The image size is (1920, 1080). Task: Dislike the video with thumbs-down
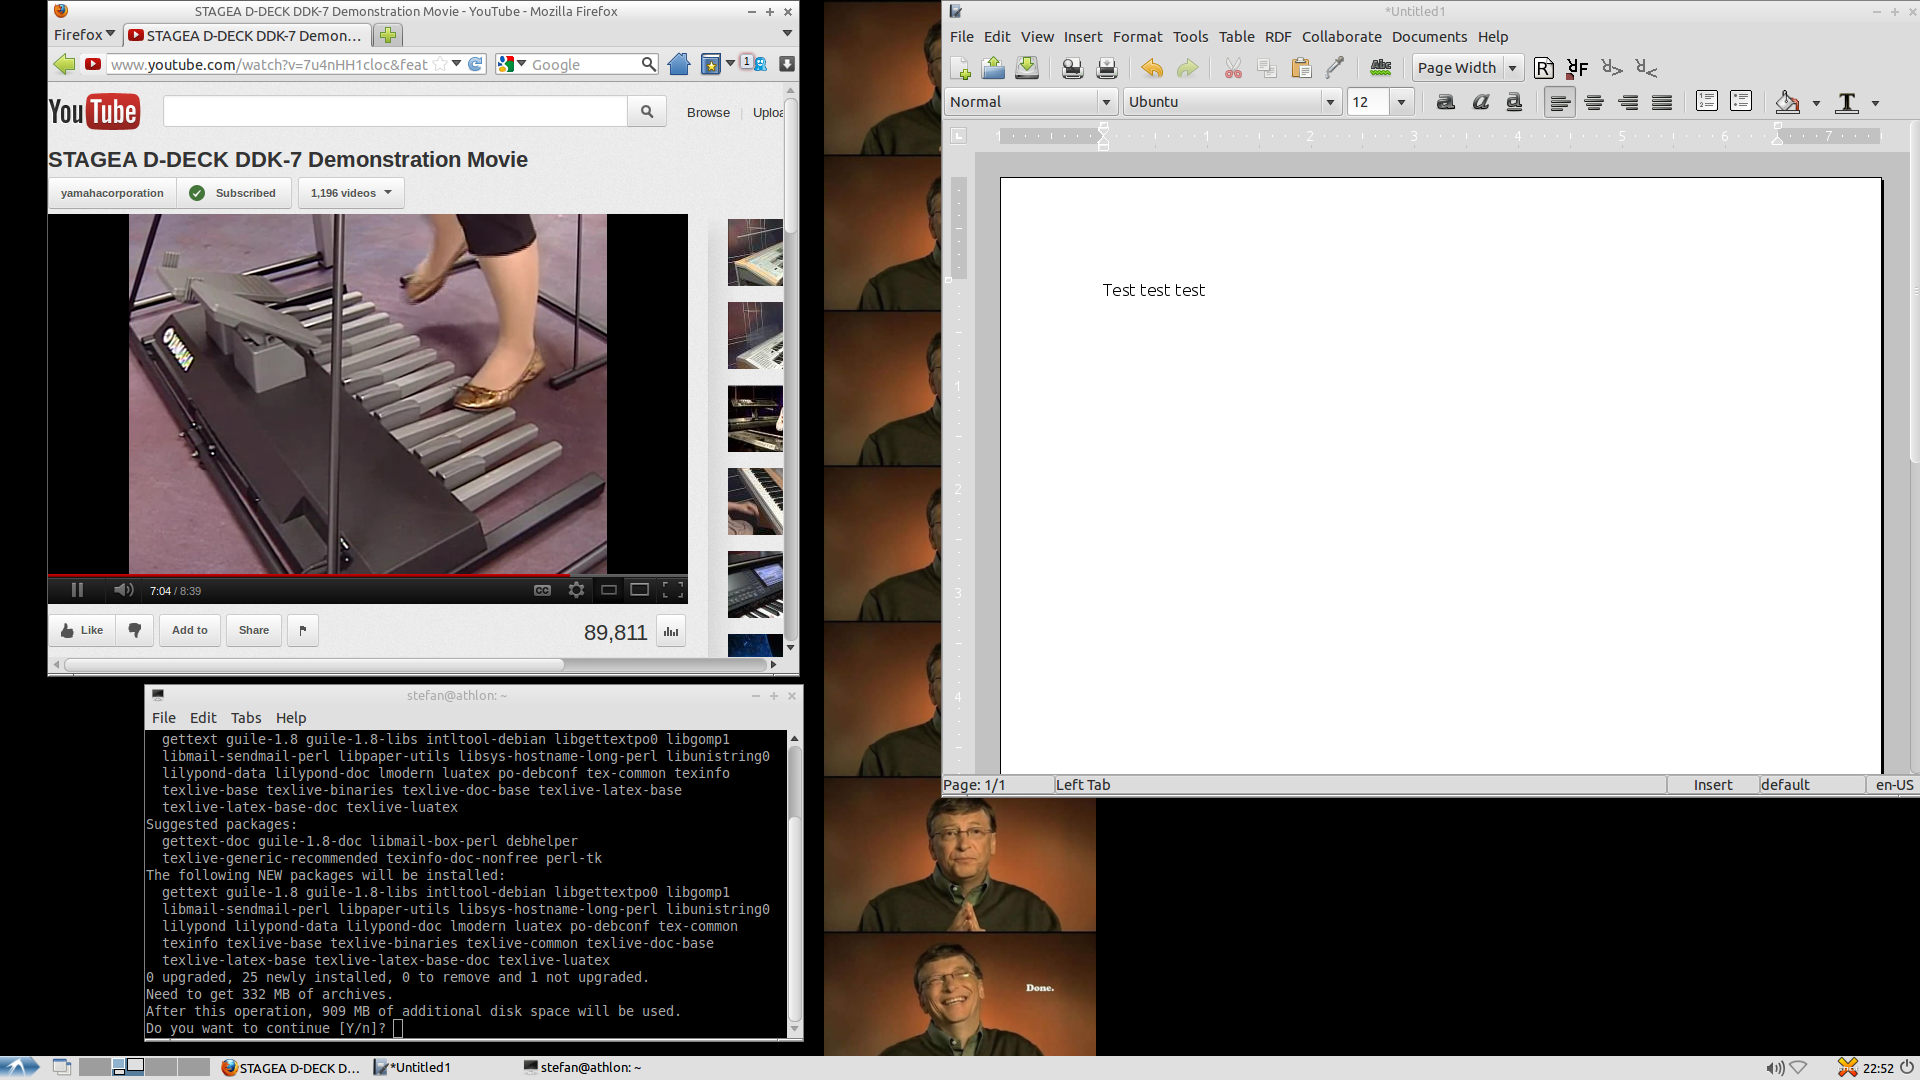click(x=135, y=630)
